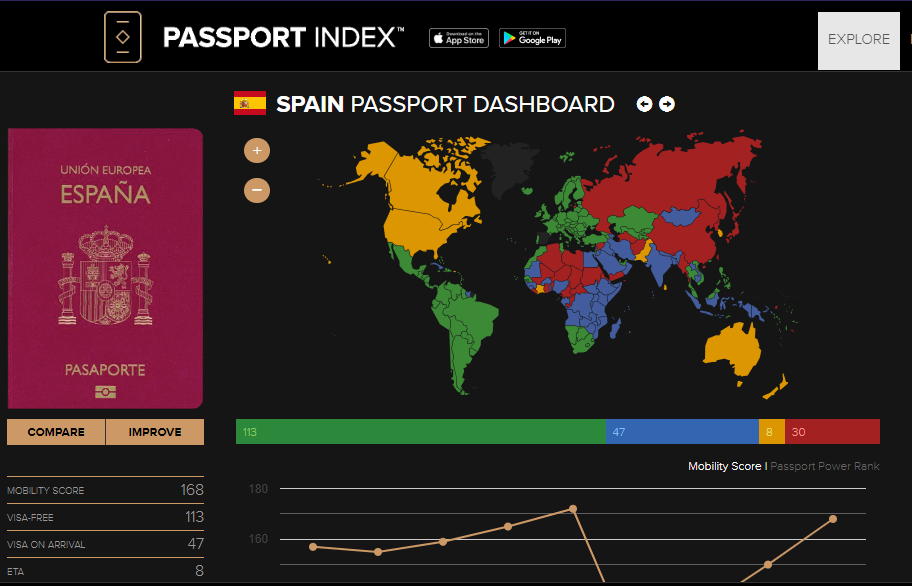
Task: Click Australia on the world map
Action: [734, 350]
